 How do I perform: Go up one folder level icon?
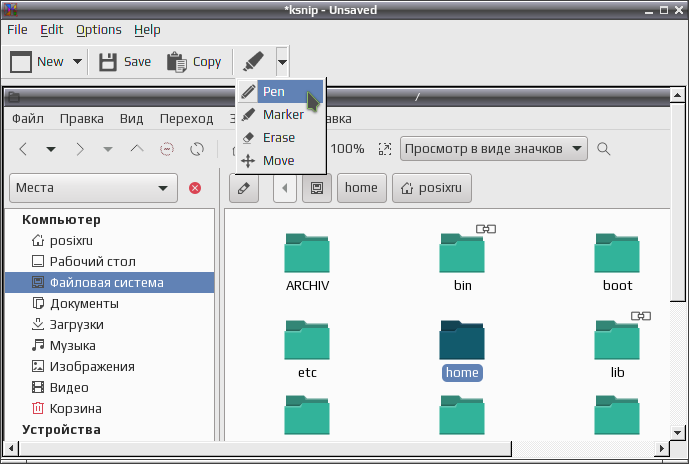tap(137, 149)
